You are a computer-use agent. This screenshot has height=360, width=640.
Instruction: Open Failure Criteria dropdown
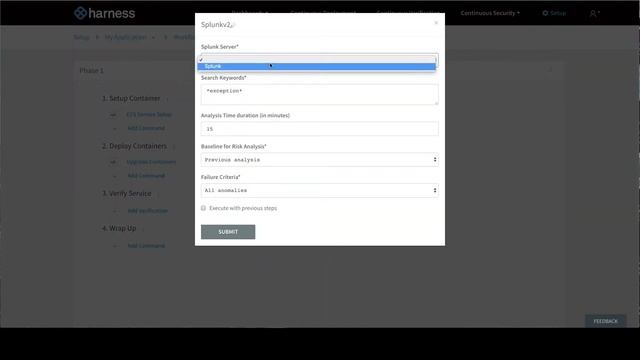[320, 190]
